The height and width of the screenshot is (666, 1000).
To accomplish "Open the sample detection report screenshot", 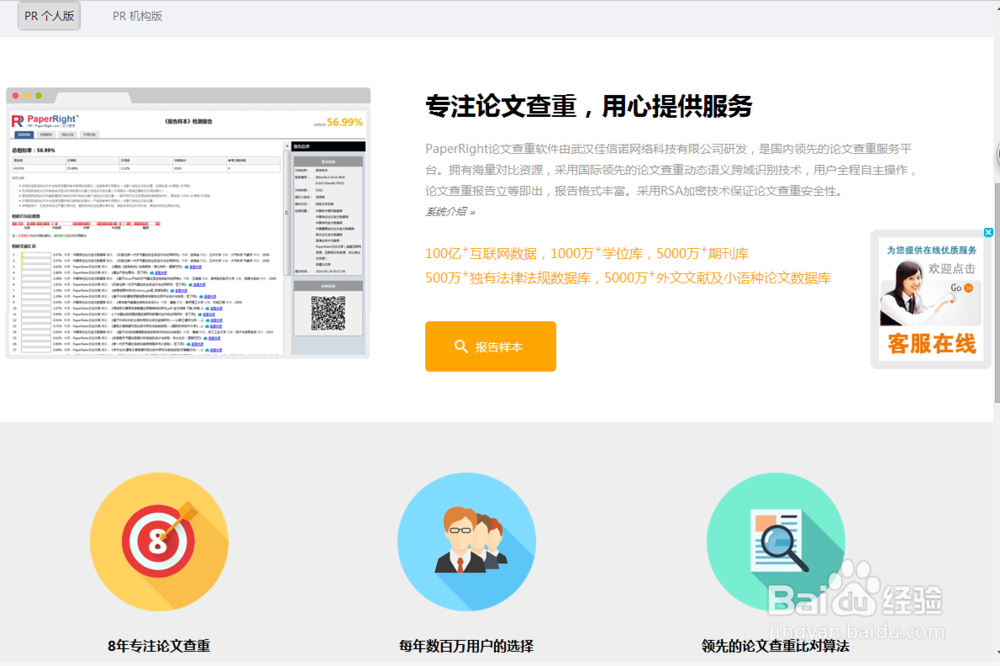I will [x=188, y=223].
